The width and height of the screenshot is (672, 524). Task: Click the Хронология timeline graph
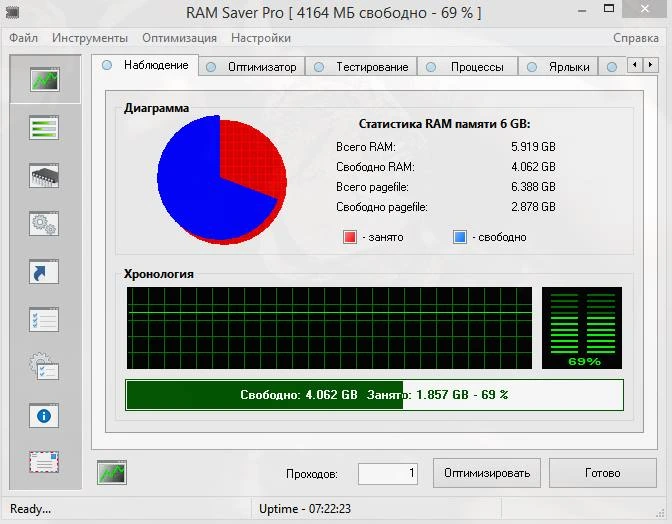(x=329, y=328)
